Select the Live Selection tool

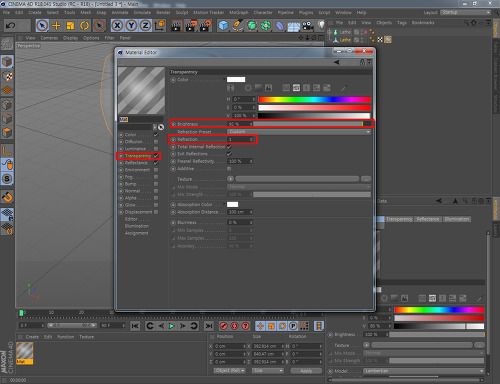[x=42, y=25]
